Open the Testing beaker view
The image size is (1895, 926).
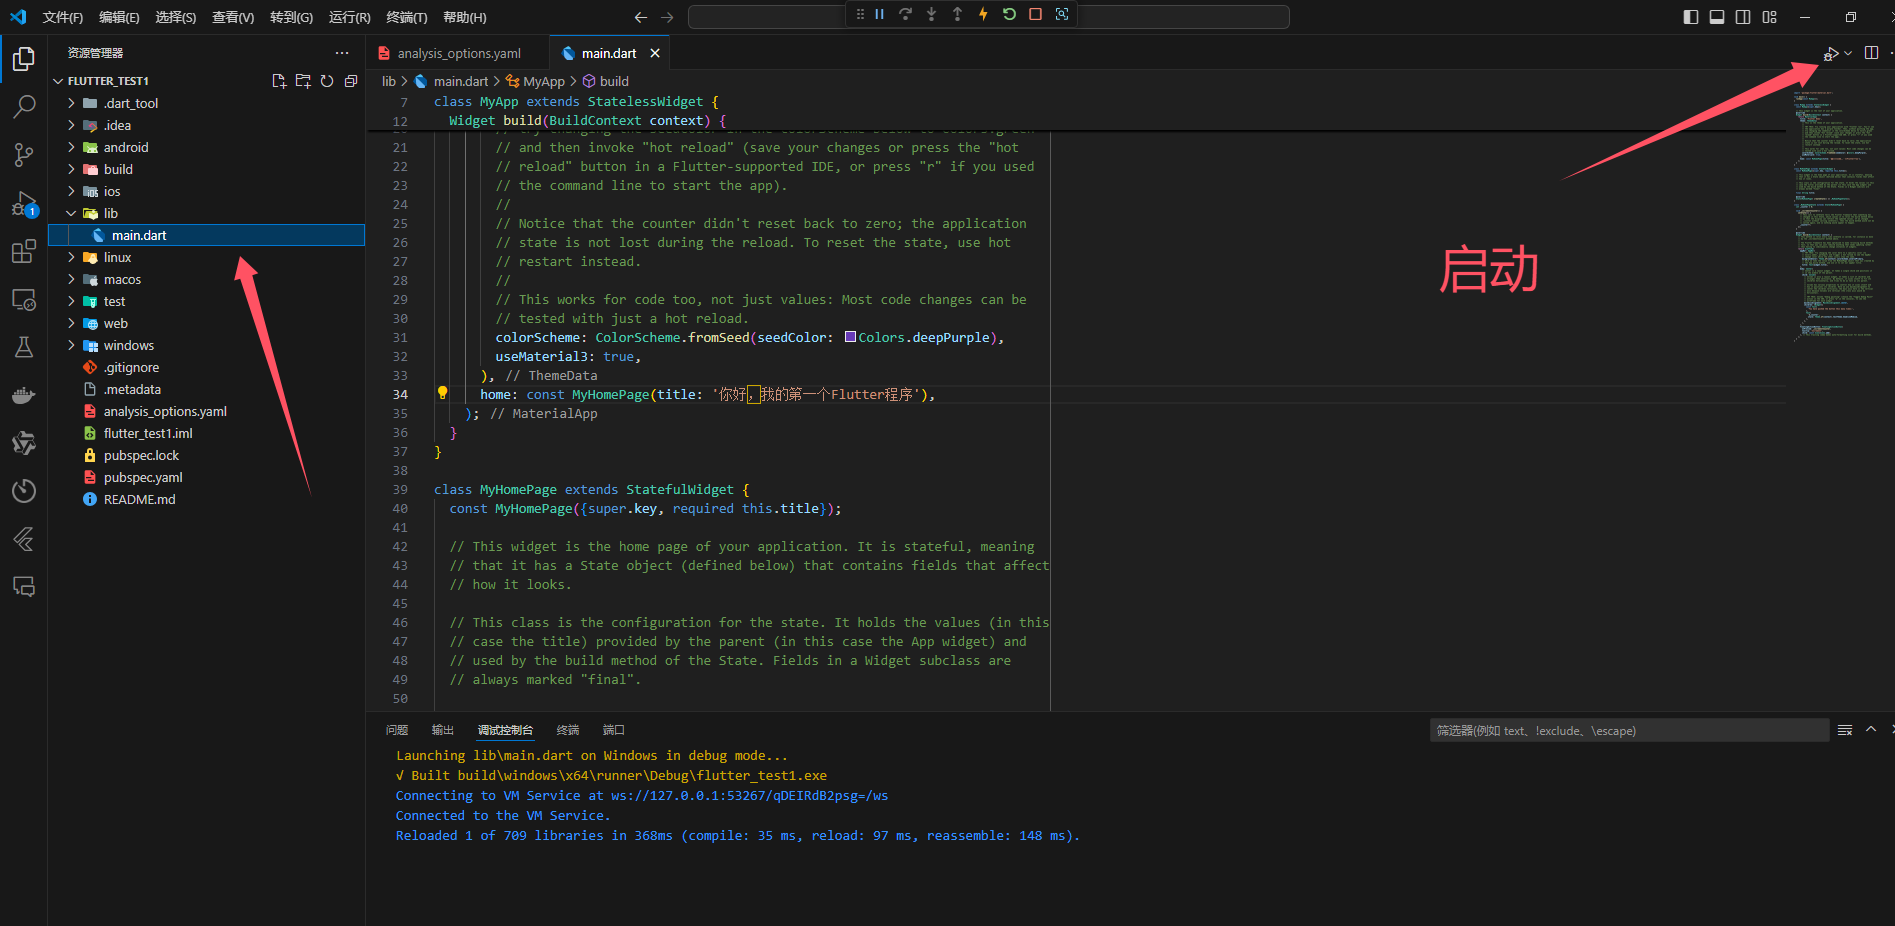tap(24, 347)
